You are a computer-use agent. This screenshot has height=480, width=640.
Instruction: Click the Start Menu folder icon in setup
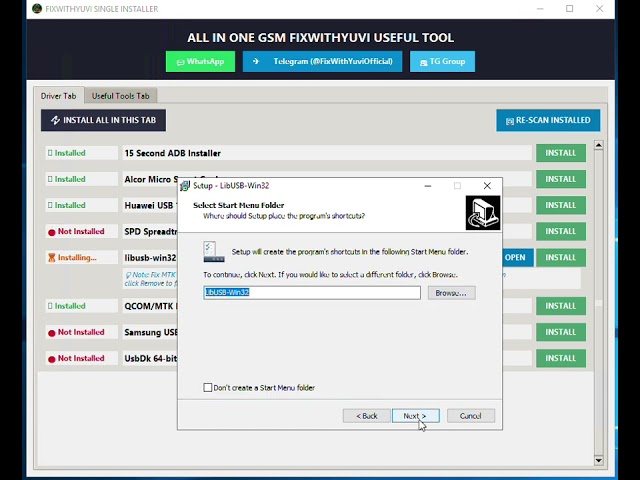pyautogui.click(x=213, y=252)
